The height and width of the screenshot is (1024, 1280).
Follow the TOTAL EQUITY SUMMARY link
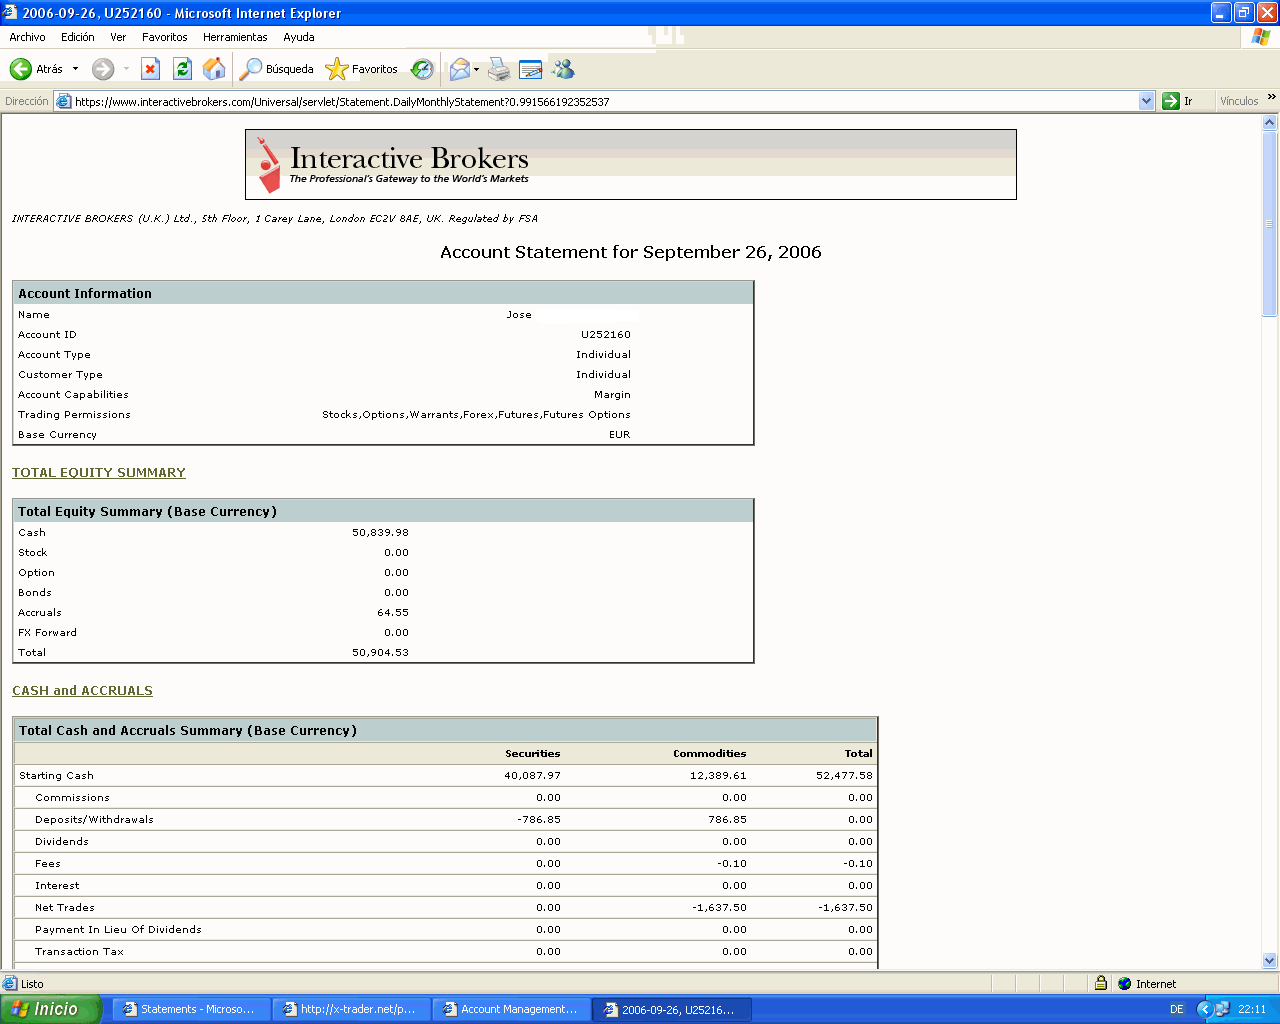tap(99, 473)
